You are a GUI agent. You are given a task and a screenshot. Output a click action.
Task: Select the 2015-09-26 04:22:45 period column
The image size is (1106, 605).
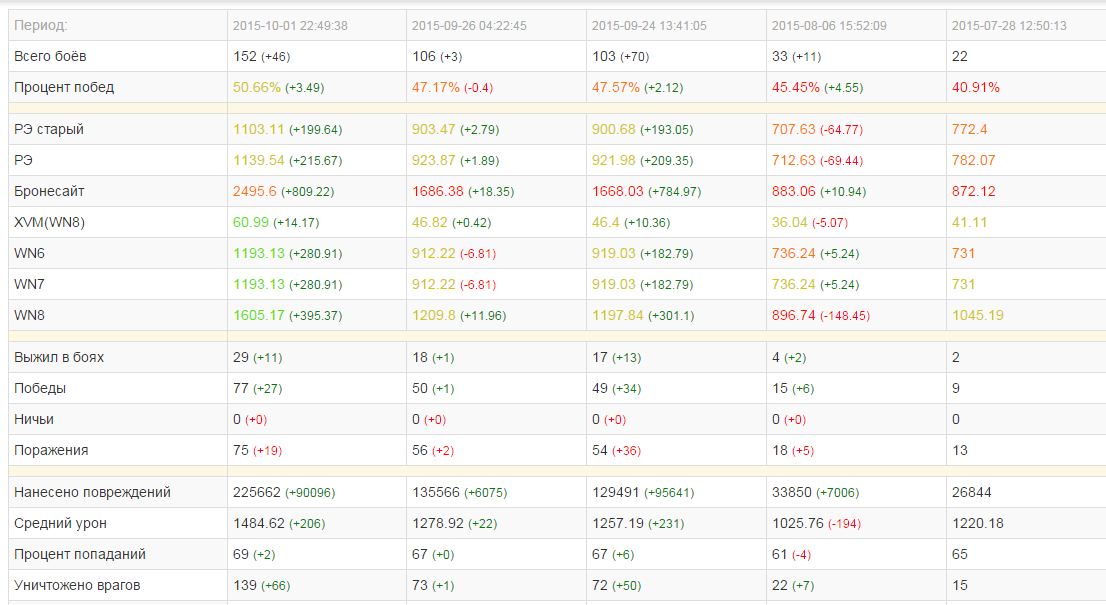(x=469, y=25)
